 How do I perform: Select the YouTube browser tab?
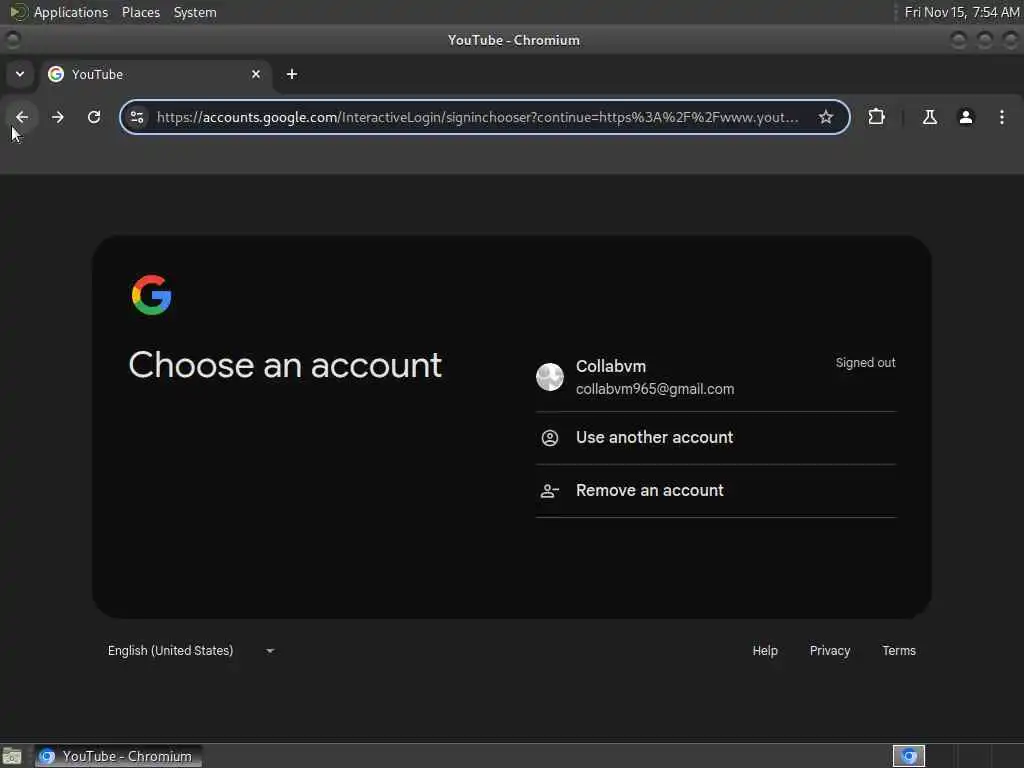[x=157, y=74]
